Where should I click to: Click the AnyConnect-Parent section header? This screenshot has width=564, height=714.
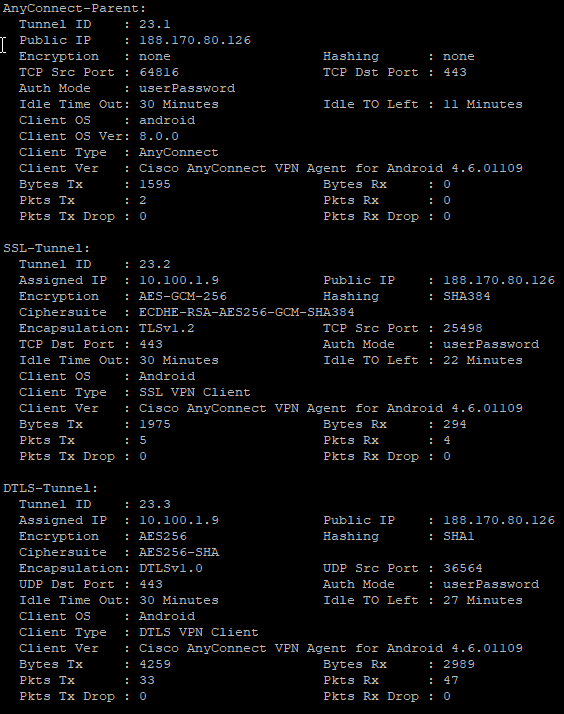tap(75, 8)
